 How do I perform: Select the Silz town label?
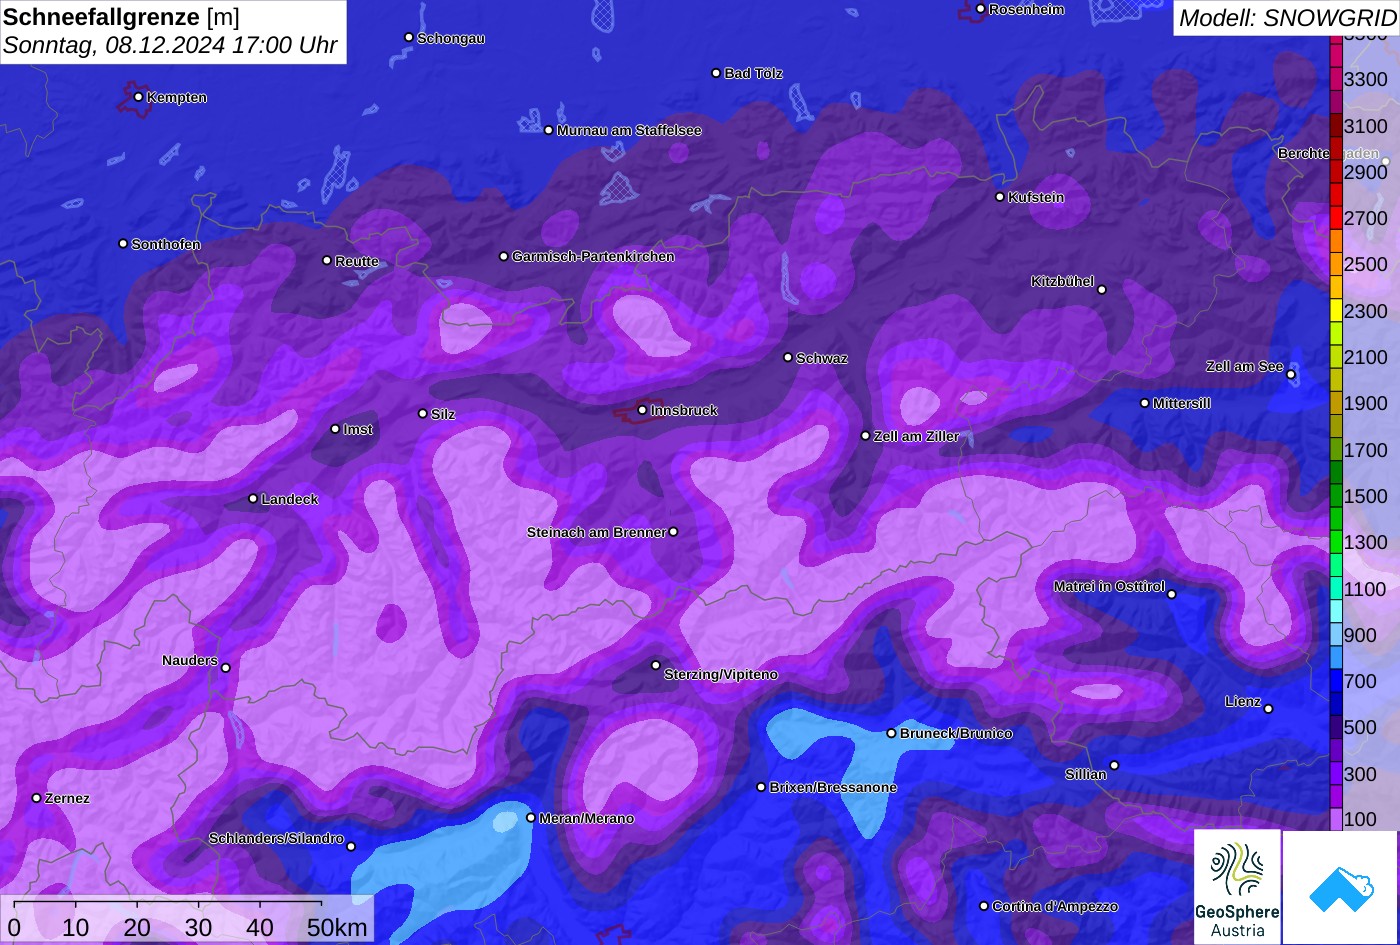click(x=443, y=414)
